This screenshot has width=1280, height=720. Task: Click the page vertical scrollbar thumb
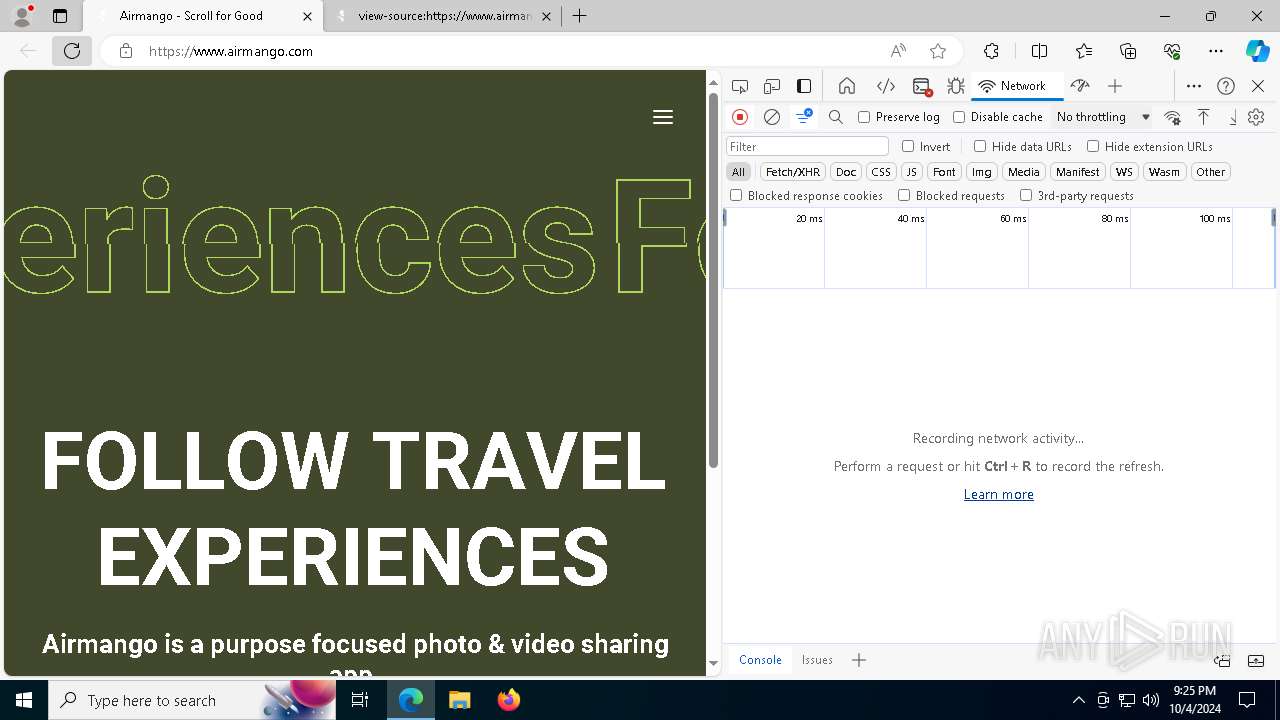pos(714,280)
